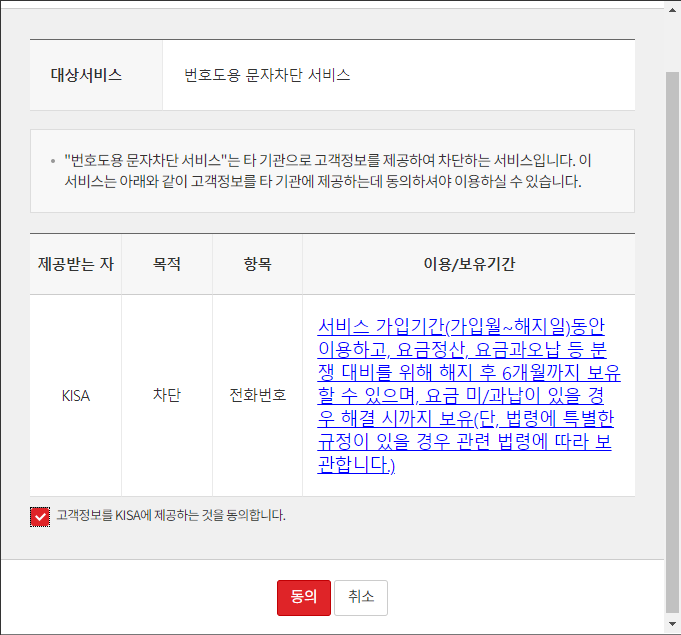
Task: Click the 대상서비스 label
Action: click(86, 75)
